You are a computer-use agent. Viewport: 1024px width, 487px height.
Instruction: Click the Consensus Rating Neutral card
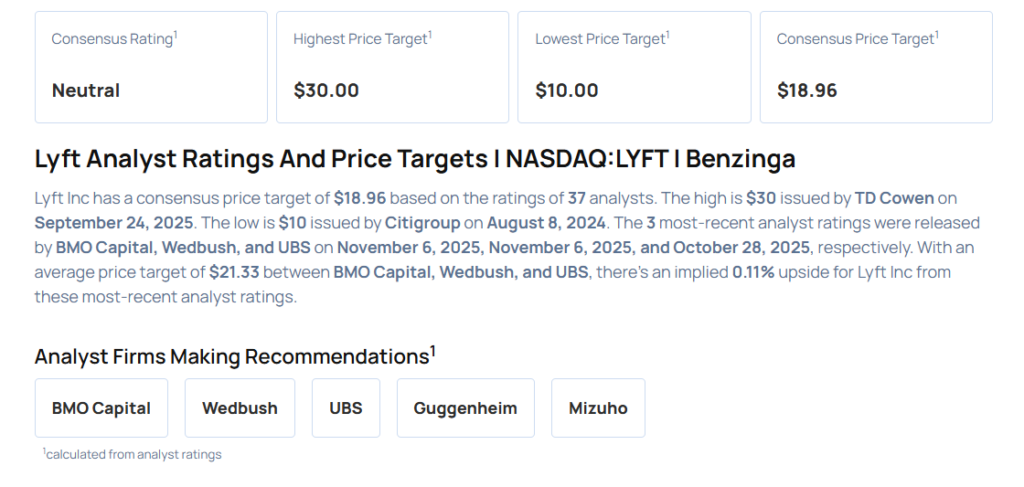[151, 66]
